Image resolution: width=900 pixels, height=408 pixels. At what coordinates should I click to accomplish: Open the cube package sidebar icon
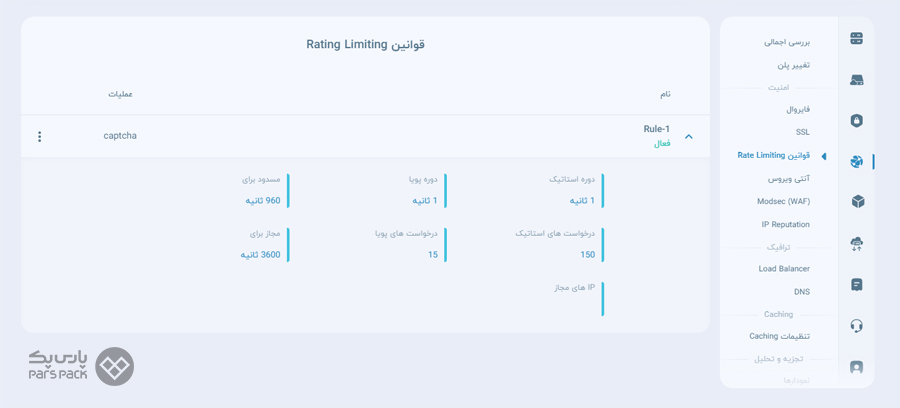coord(858,202)
